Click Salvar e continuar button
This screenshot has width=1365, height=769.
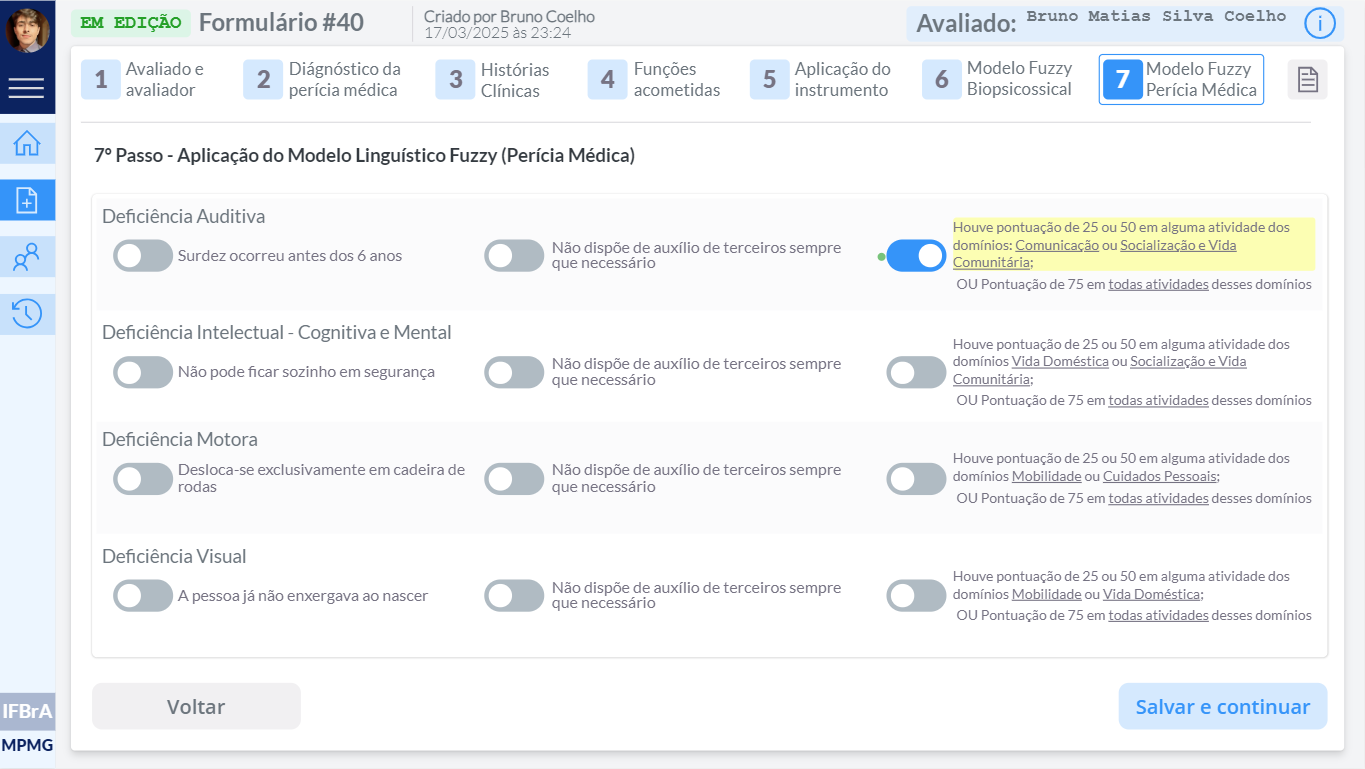tap(1222, 707)
